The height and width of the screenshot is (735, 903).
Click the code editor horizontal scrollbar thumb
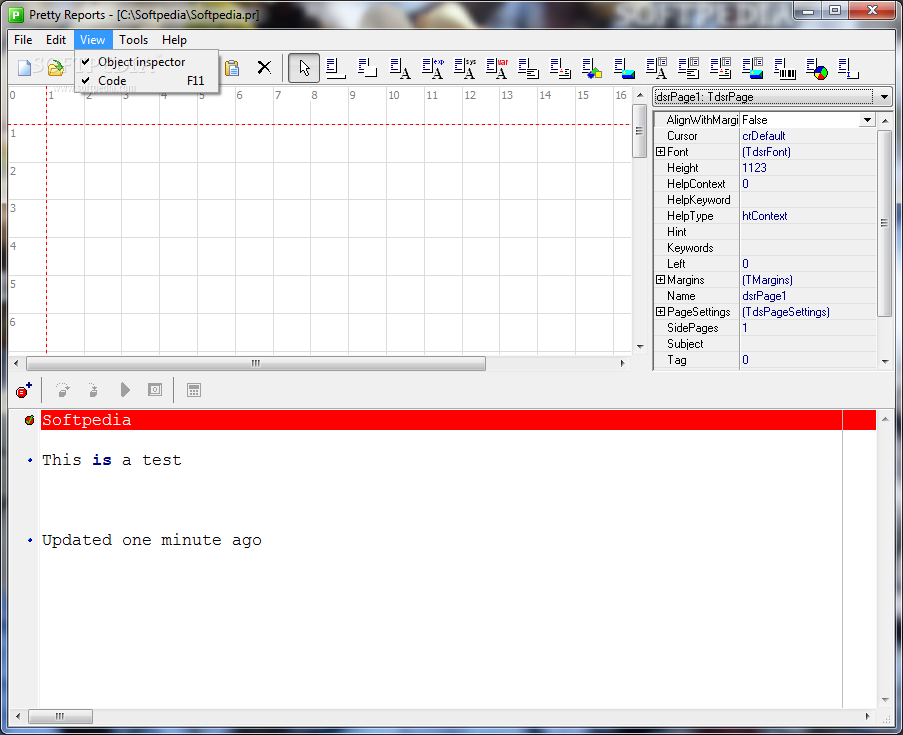tap(60, 716)
